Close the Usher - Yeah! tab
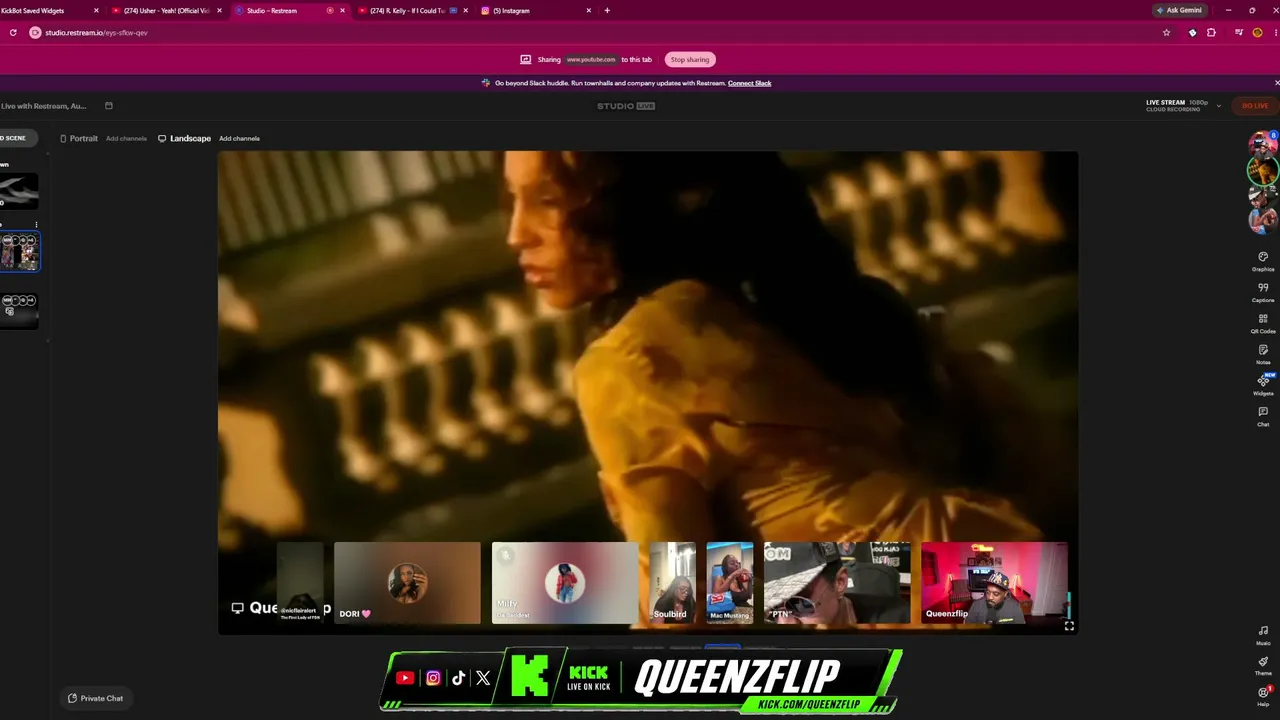1280x720 pixels. [219, 11]
